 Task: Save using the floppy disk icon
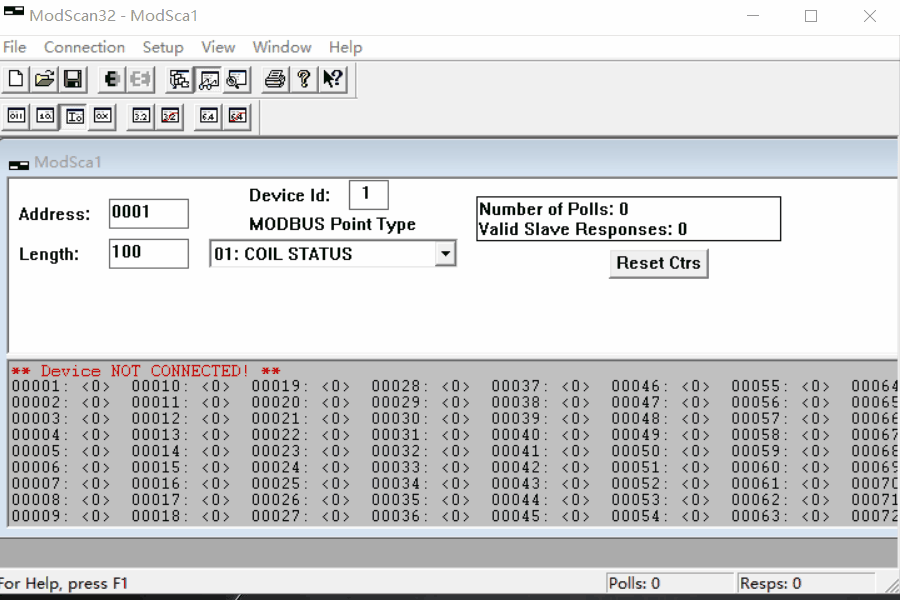tap(72, 79)
